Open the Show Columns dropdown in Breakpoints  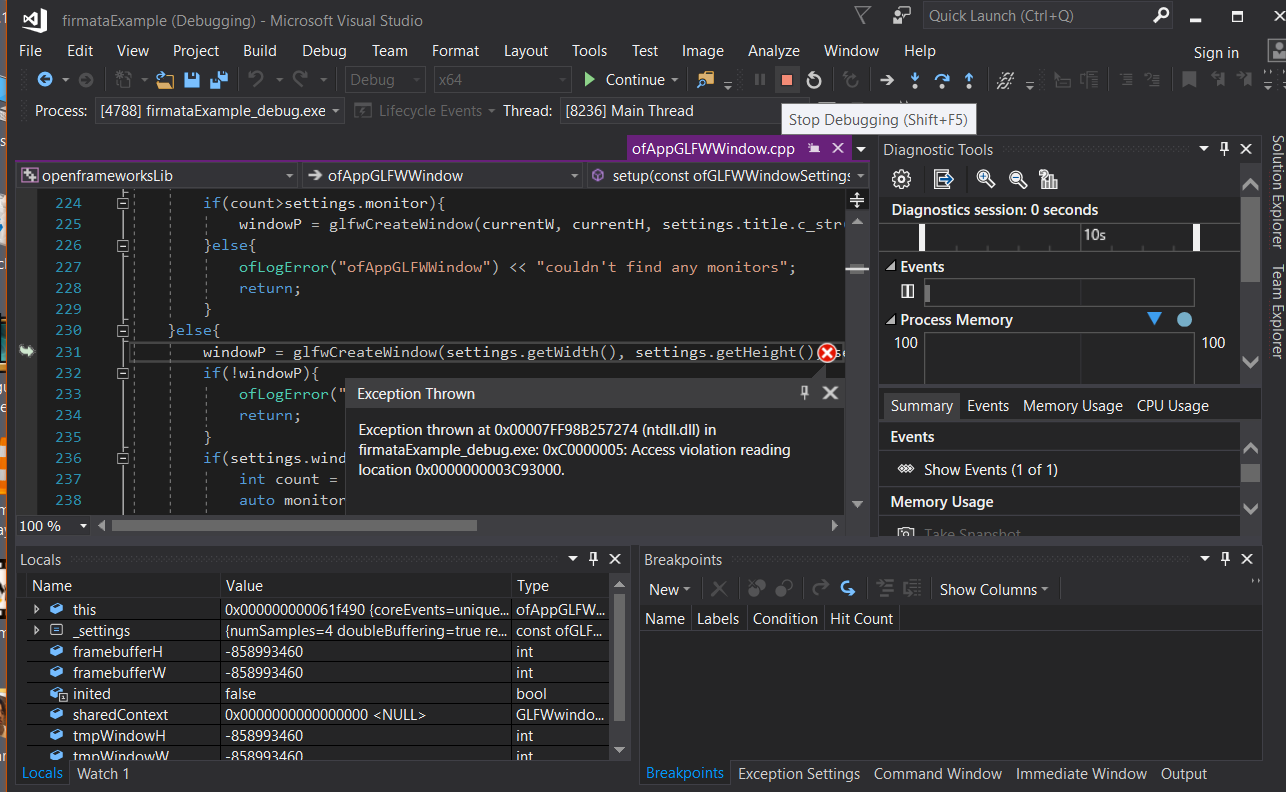point(992,589)
